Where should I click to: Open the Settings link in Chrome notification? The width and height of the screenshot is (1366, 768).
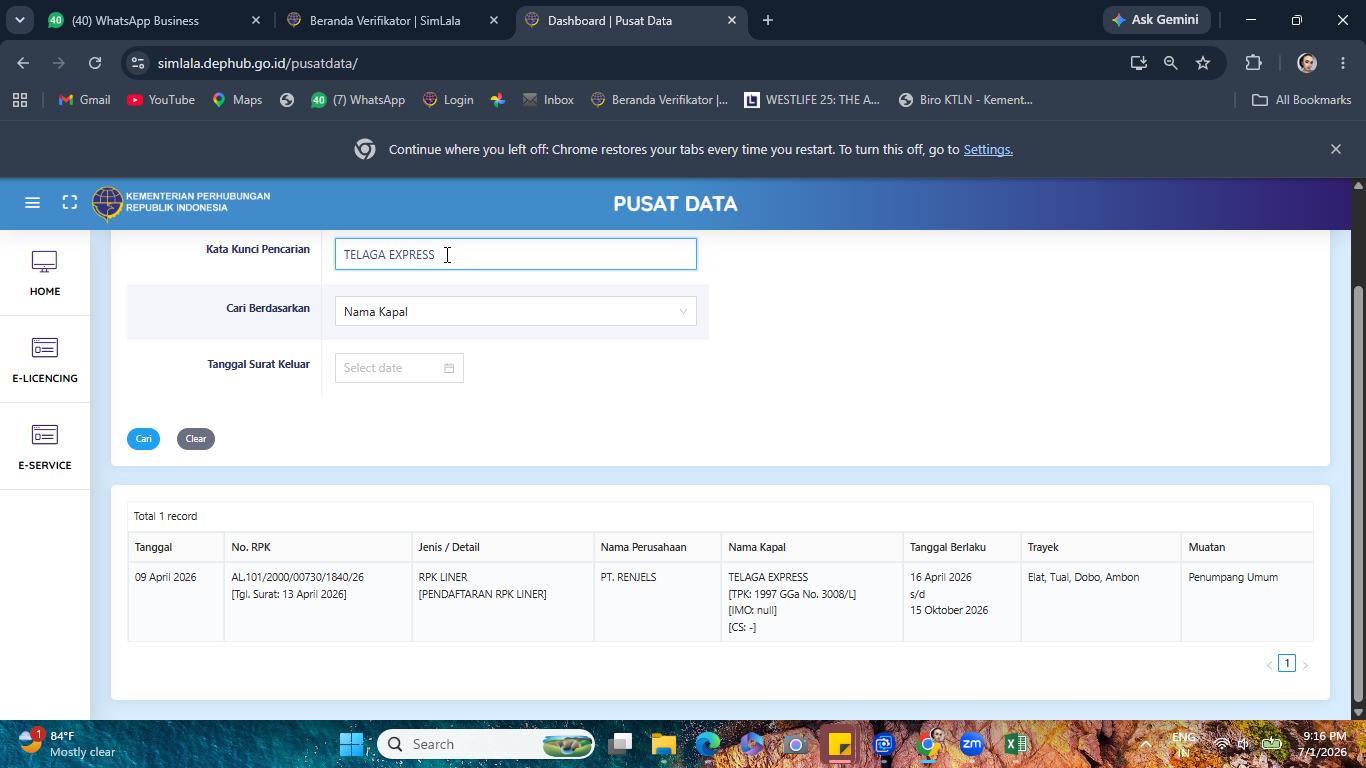(x=988, y=149)
